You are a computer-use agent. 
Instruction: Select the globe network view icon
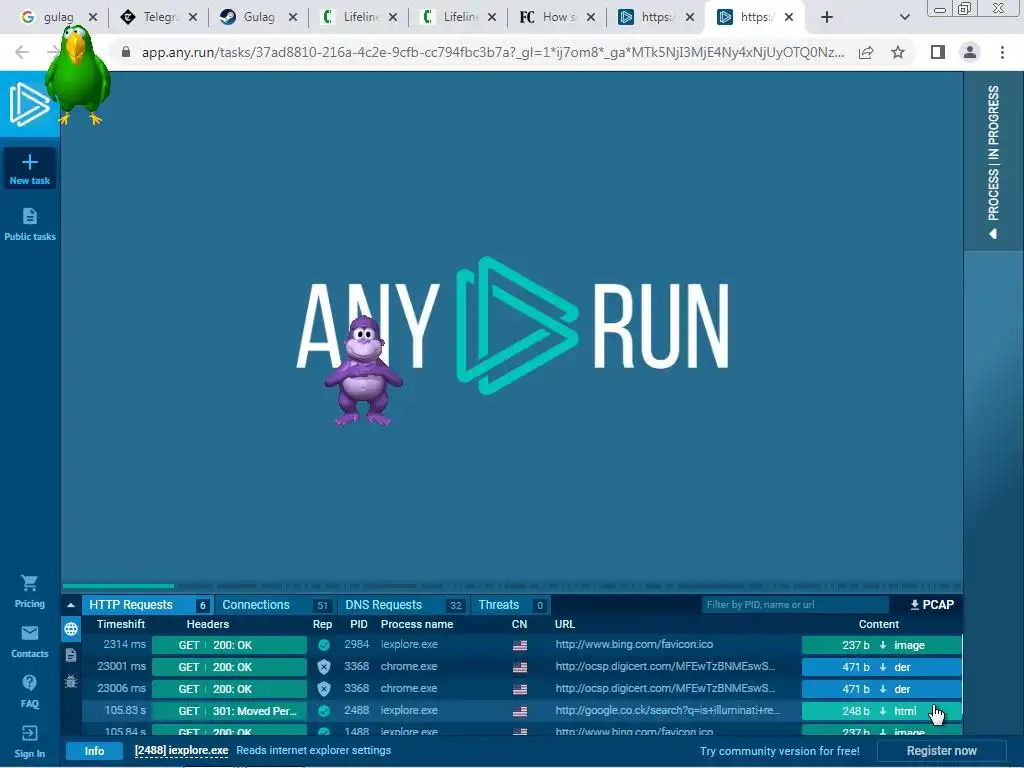tap(71, 629)
